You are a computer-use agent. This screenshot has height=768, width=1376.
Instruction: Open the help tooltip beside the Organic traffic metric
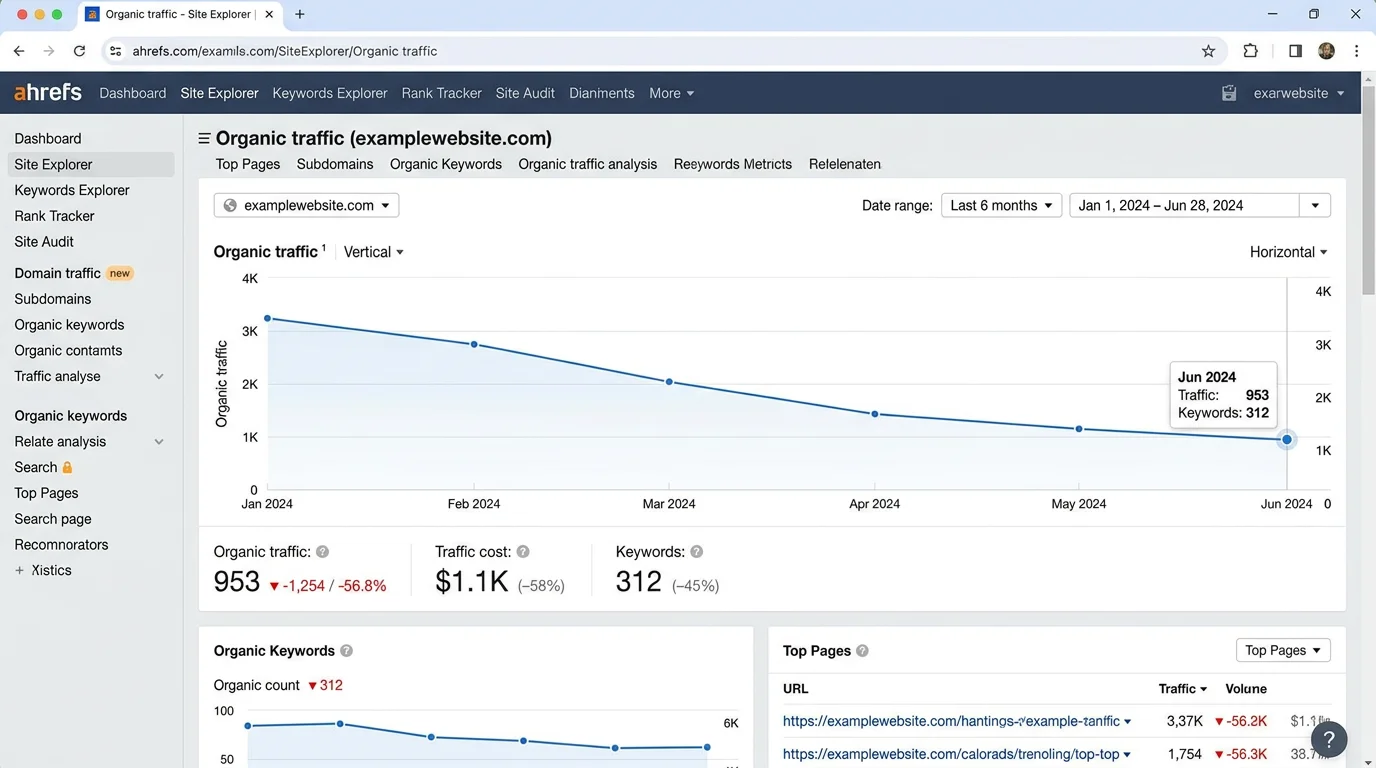point(322,551)
